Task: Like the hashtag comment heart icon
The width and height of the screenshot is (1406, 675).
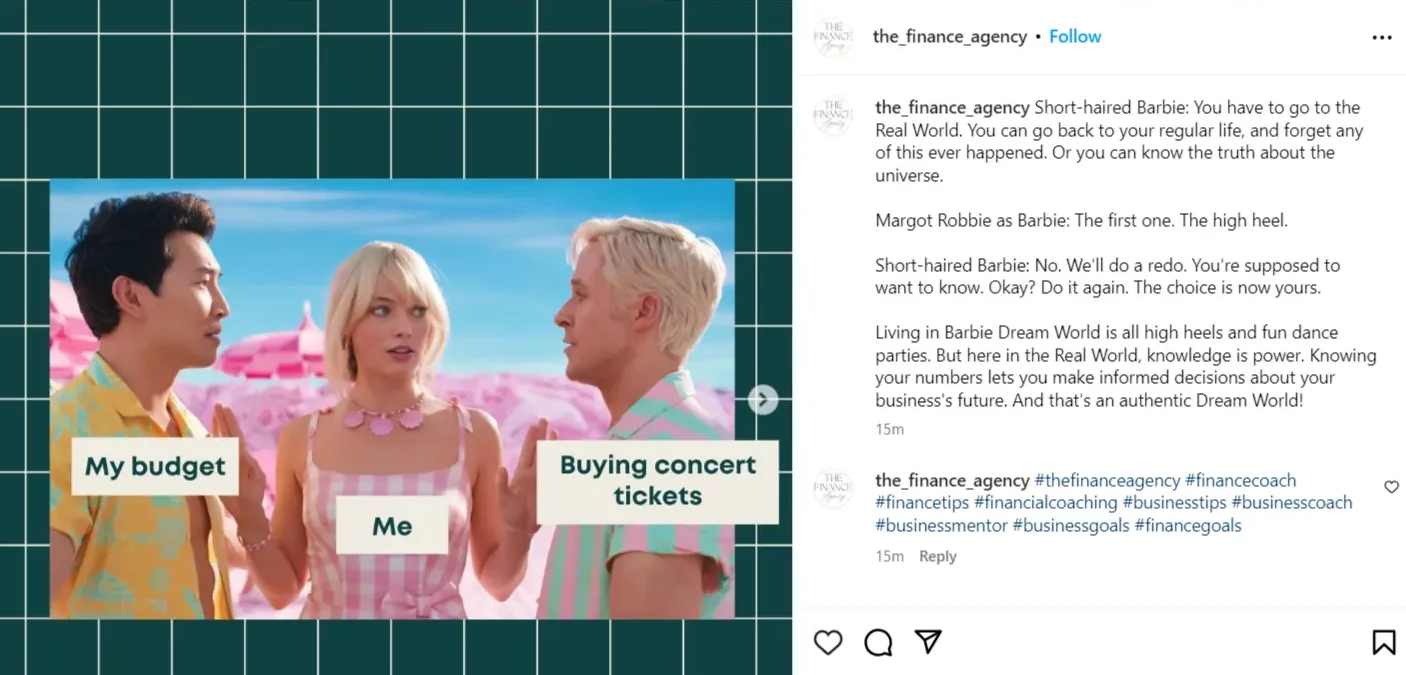Action: 1391,487
